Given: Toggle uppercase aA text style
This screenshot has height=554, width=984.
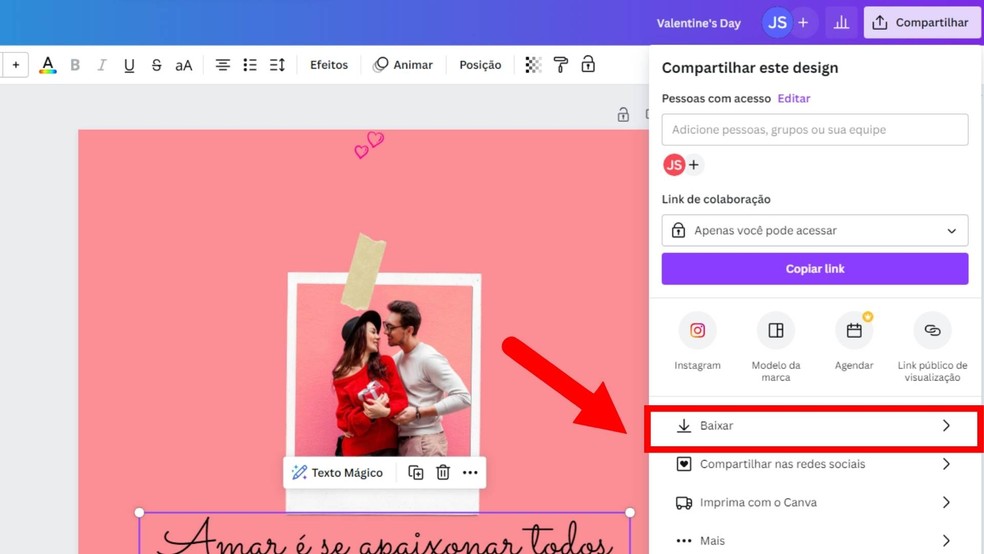Looking at the screenshot, I should click(x=183, y=65).
